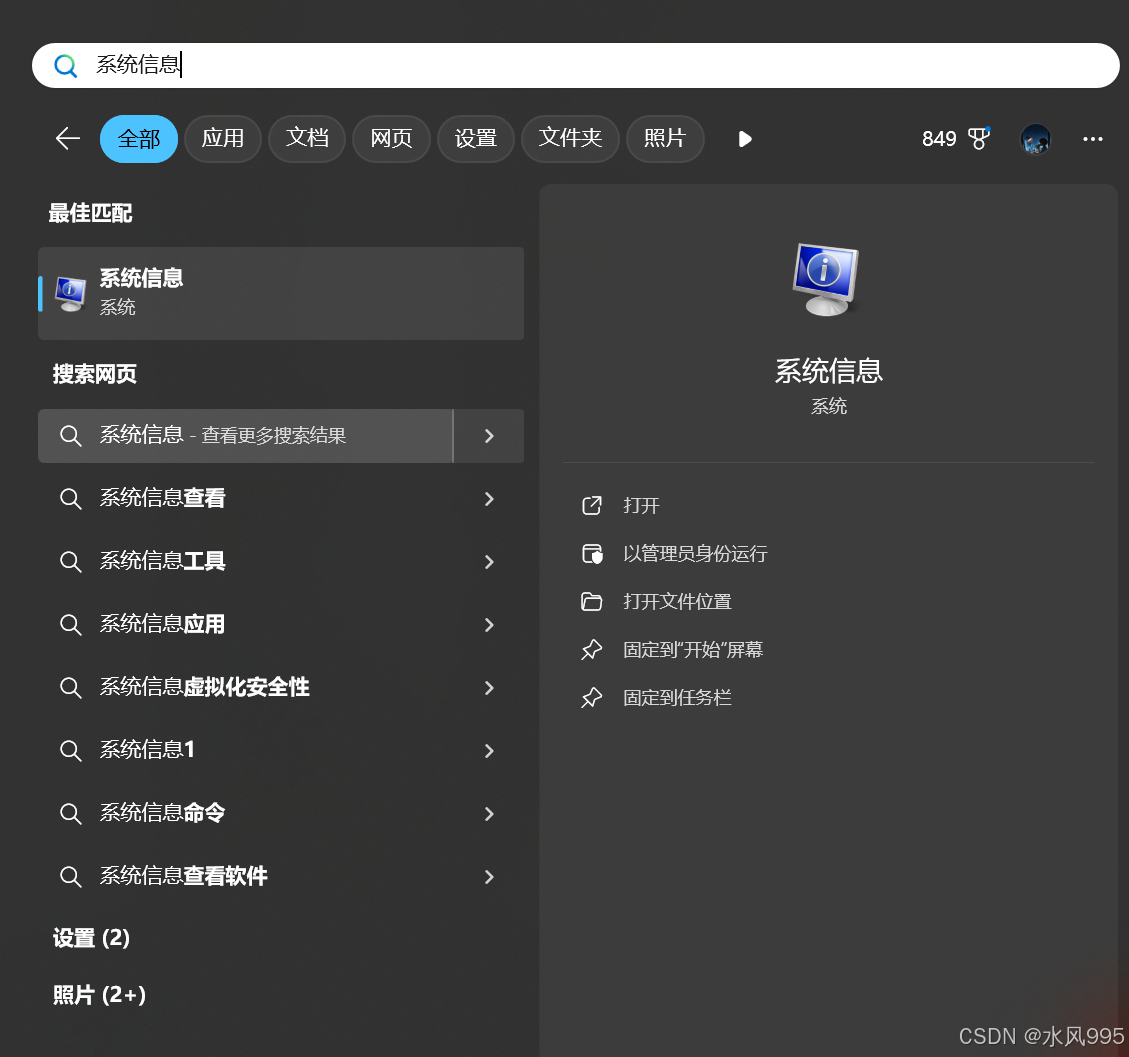The image size is (1129, 1057).
Task: Open web result 系统信息 - 查看更多搜索结果
Action: coord(246,436)
